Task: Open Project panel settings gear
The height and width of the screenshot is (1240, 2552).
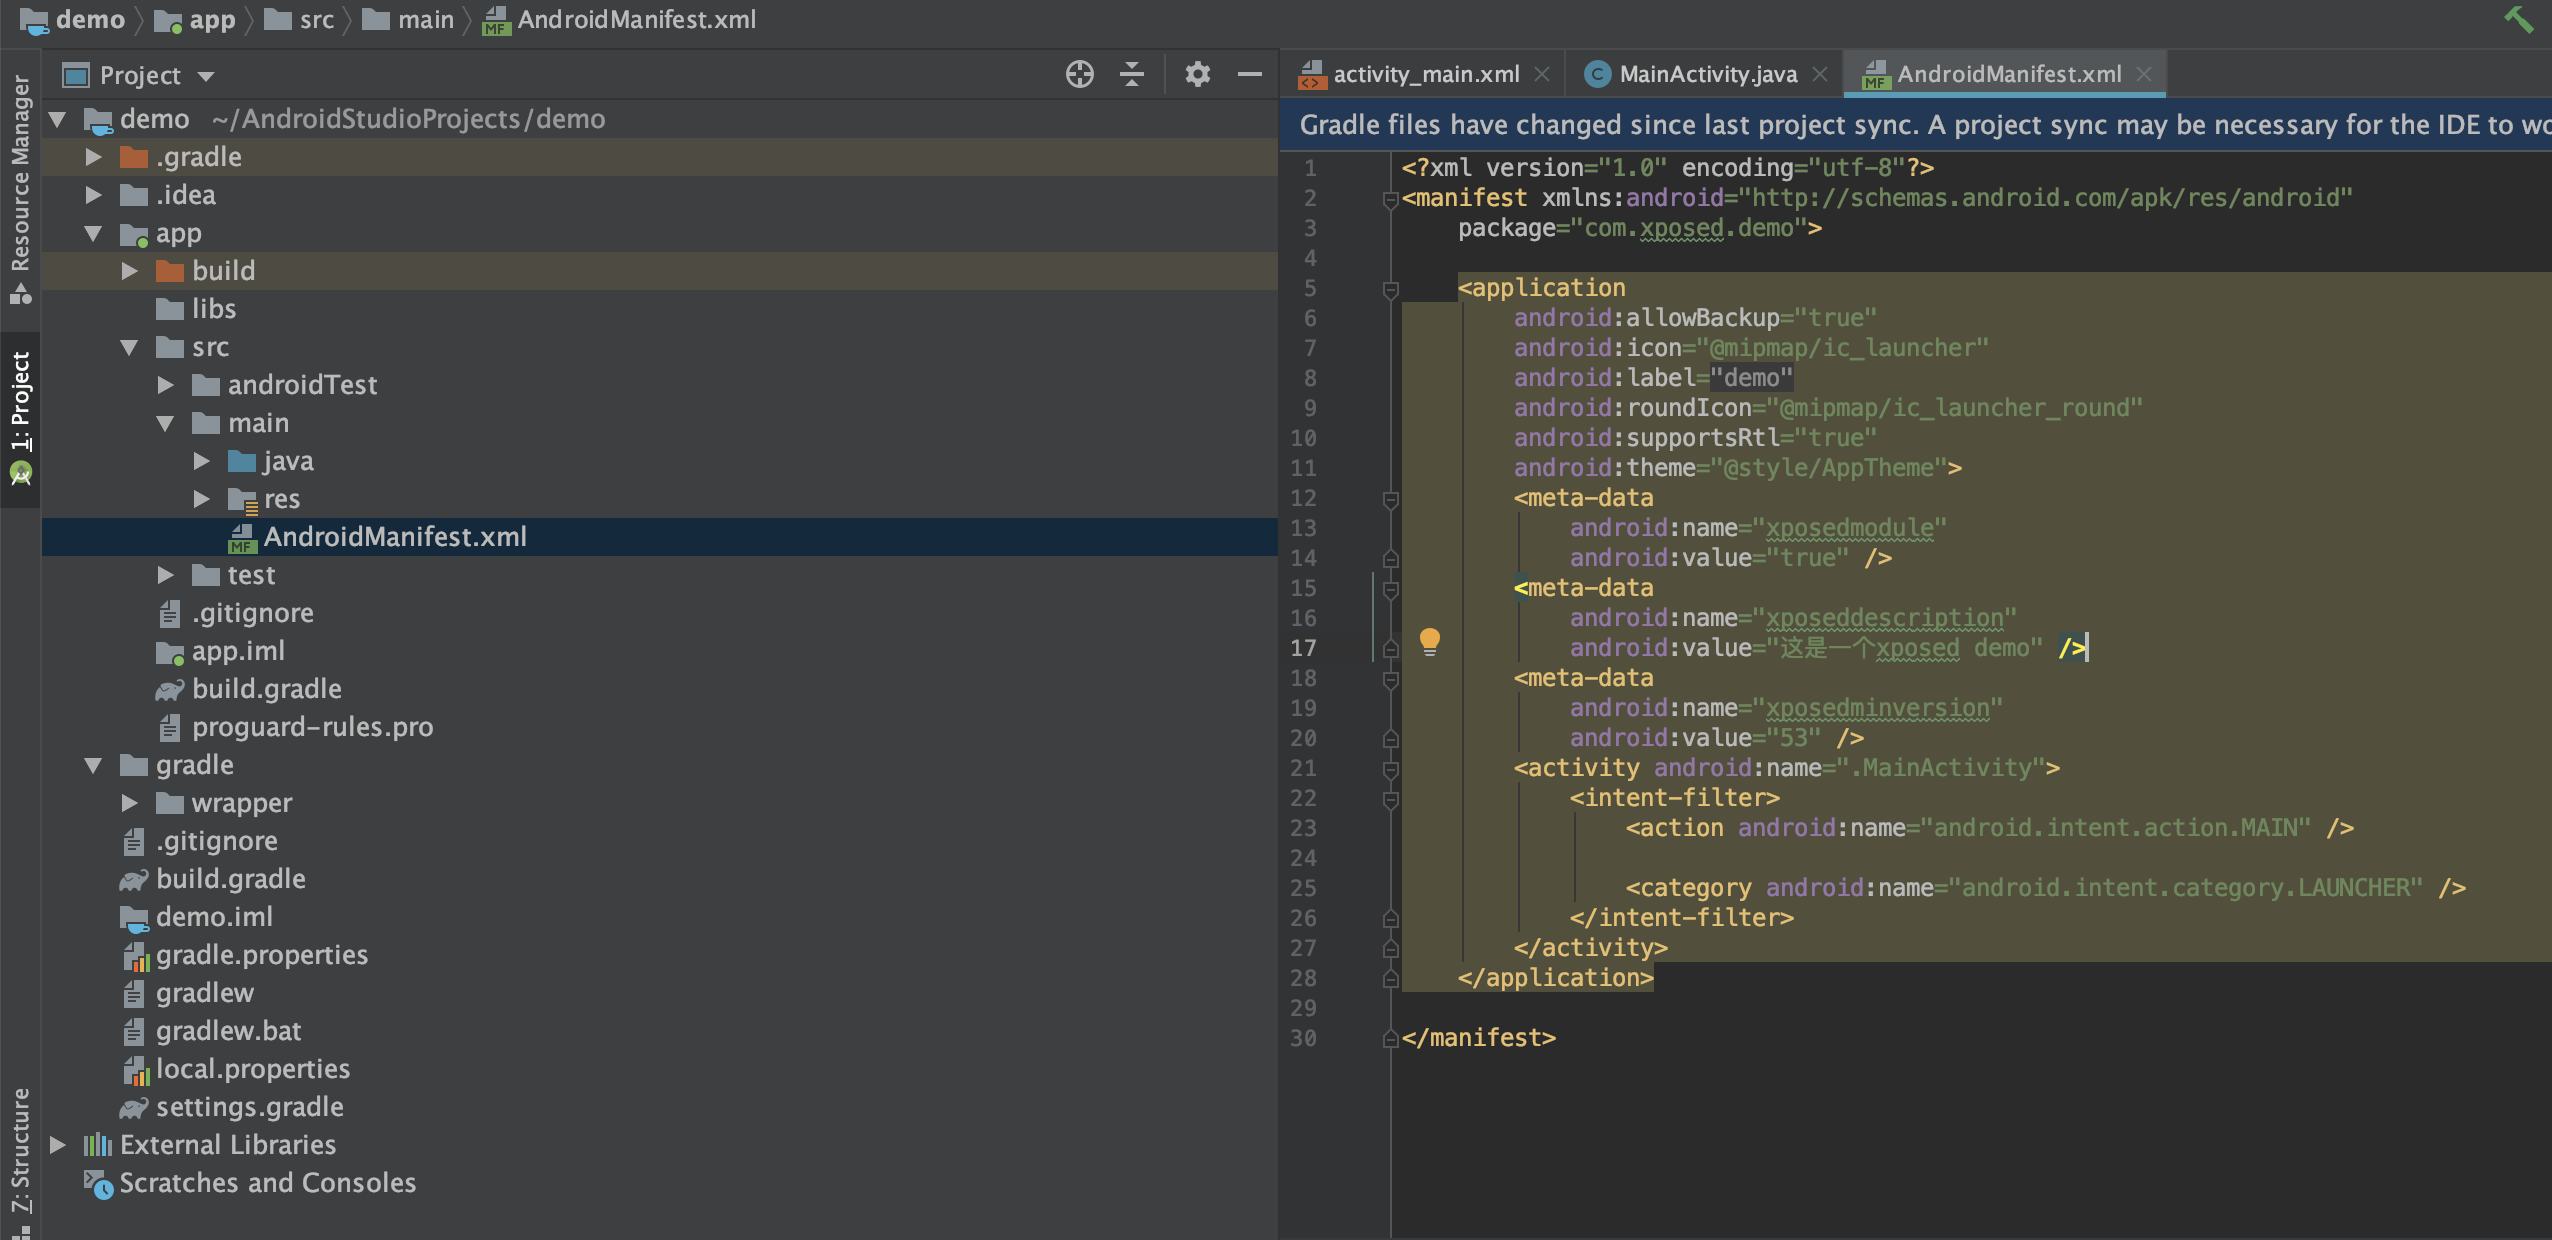Action: 1197,74
